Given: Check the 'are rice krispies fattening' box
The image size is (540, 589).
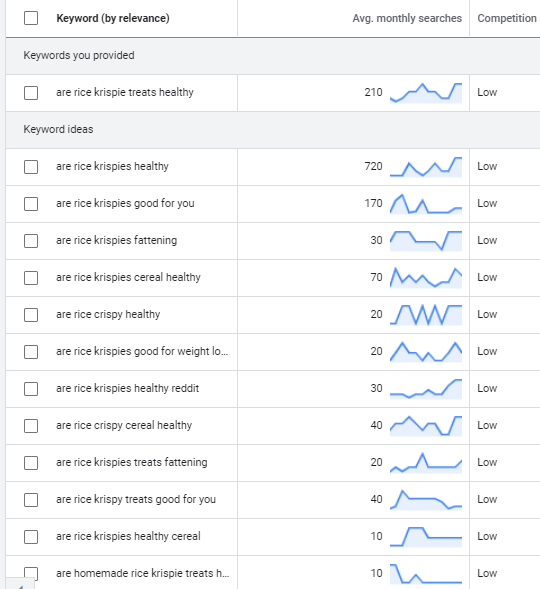Looking at the screenshot, I should (31, 241).
